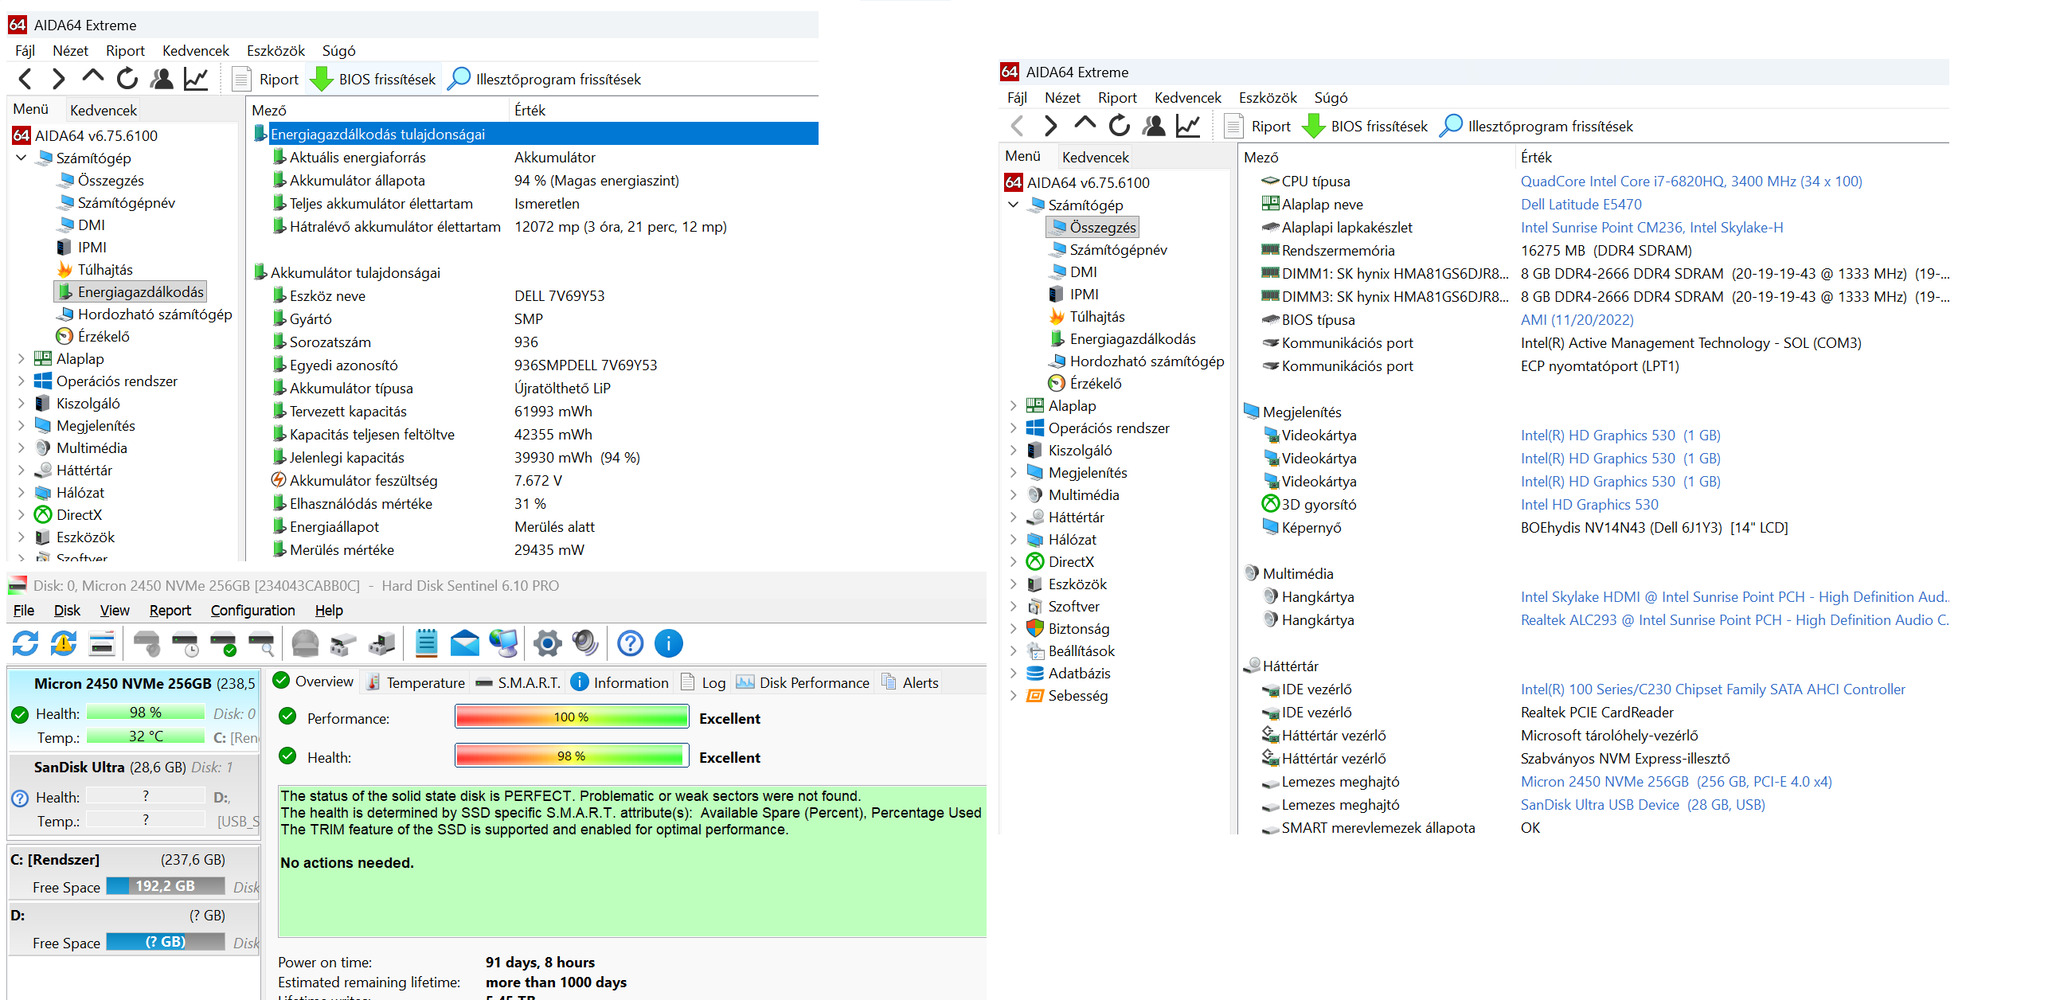
Task: Click the blue question mark help icon
Action: pos(630,643)
